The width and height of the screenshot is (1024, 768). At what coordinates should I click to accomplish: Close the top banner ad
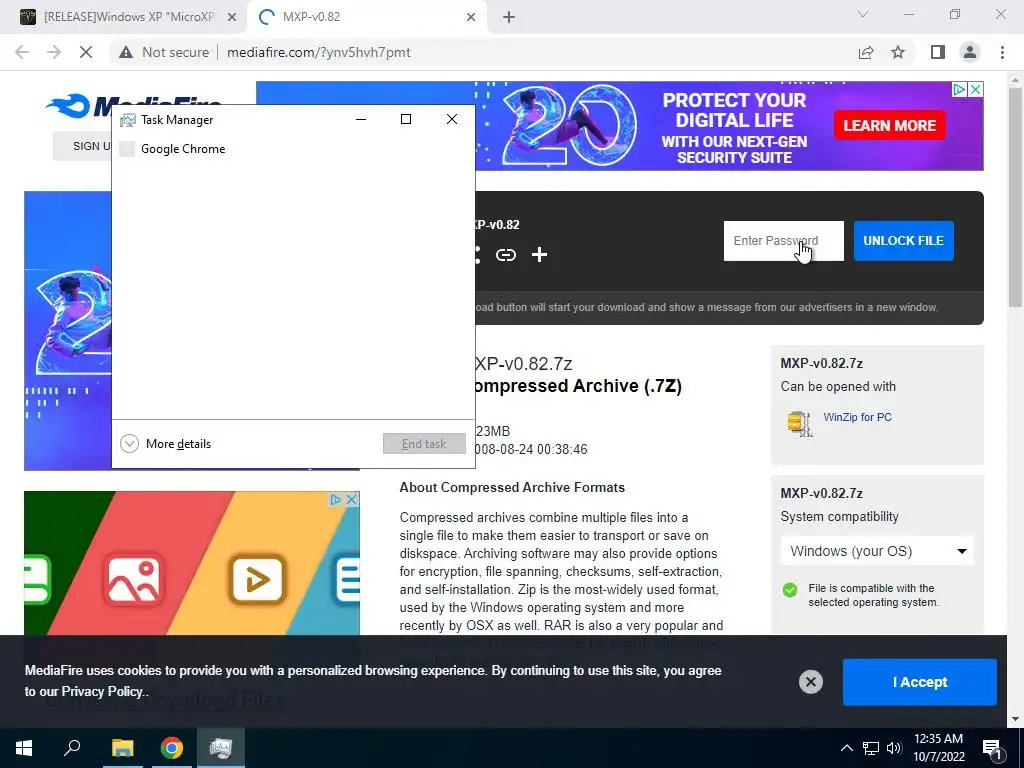pos(975,89)
